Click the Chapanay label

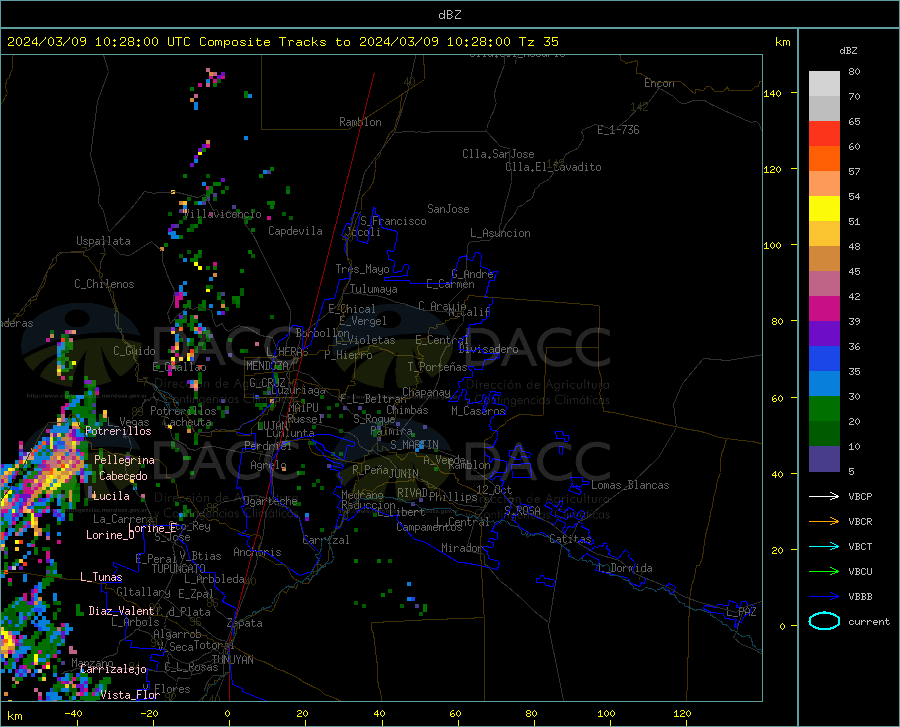426,392
